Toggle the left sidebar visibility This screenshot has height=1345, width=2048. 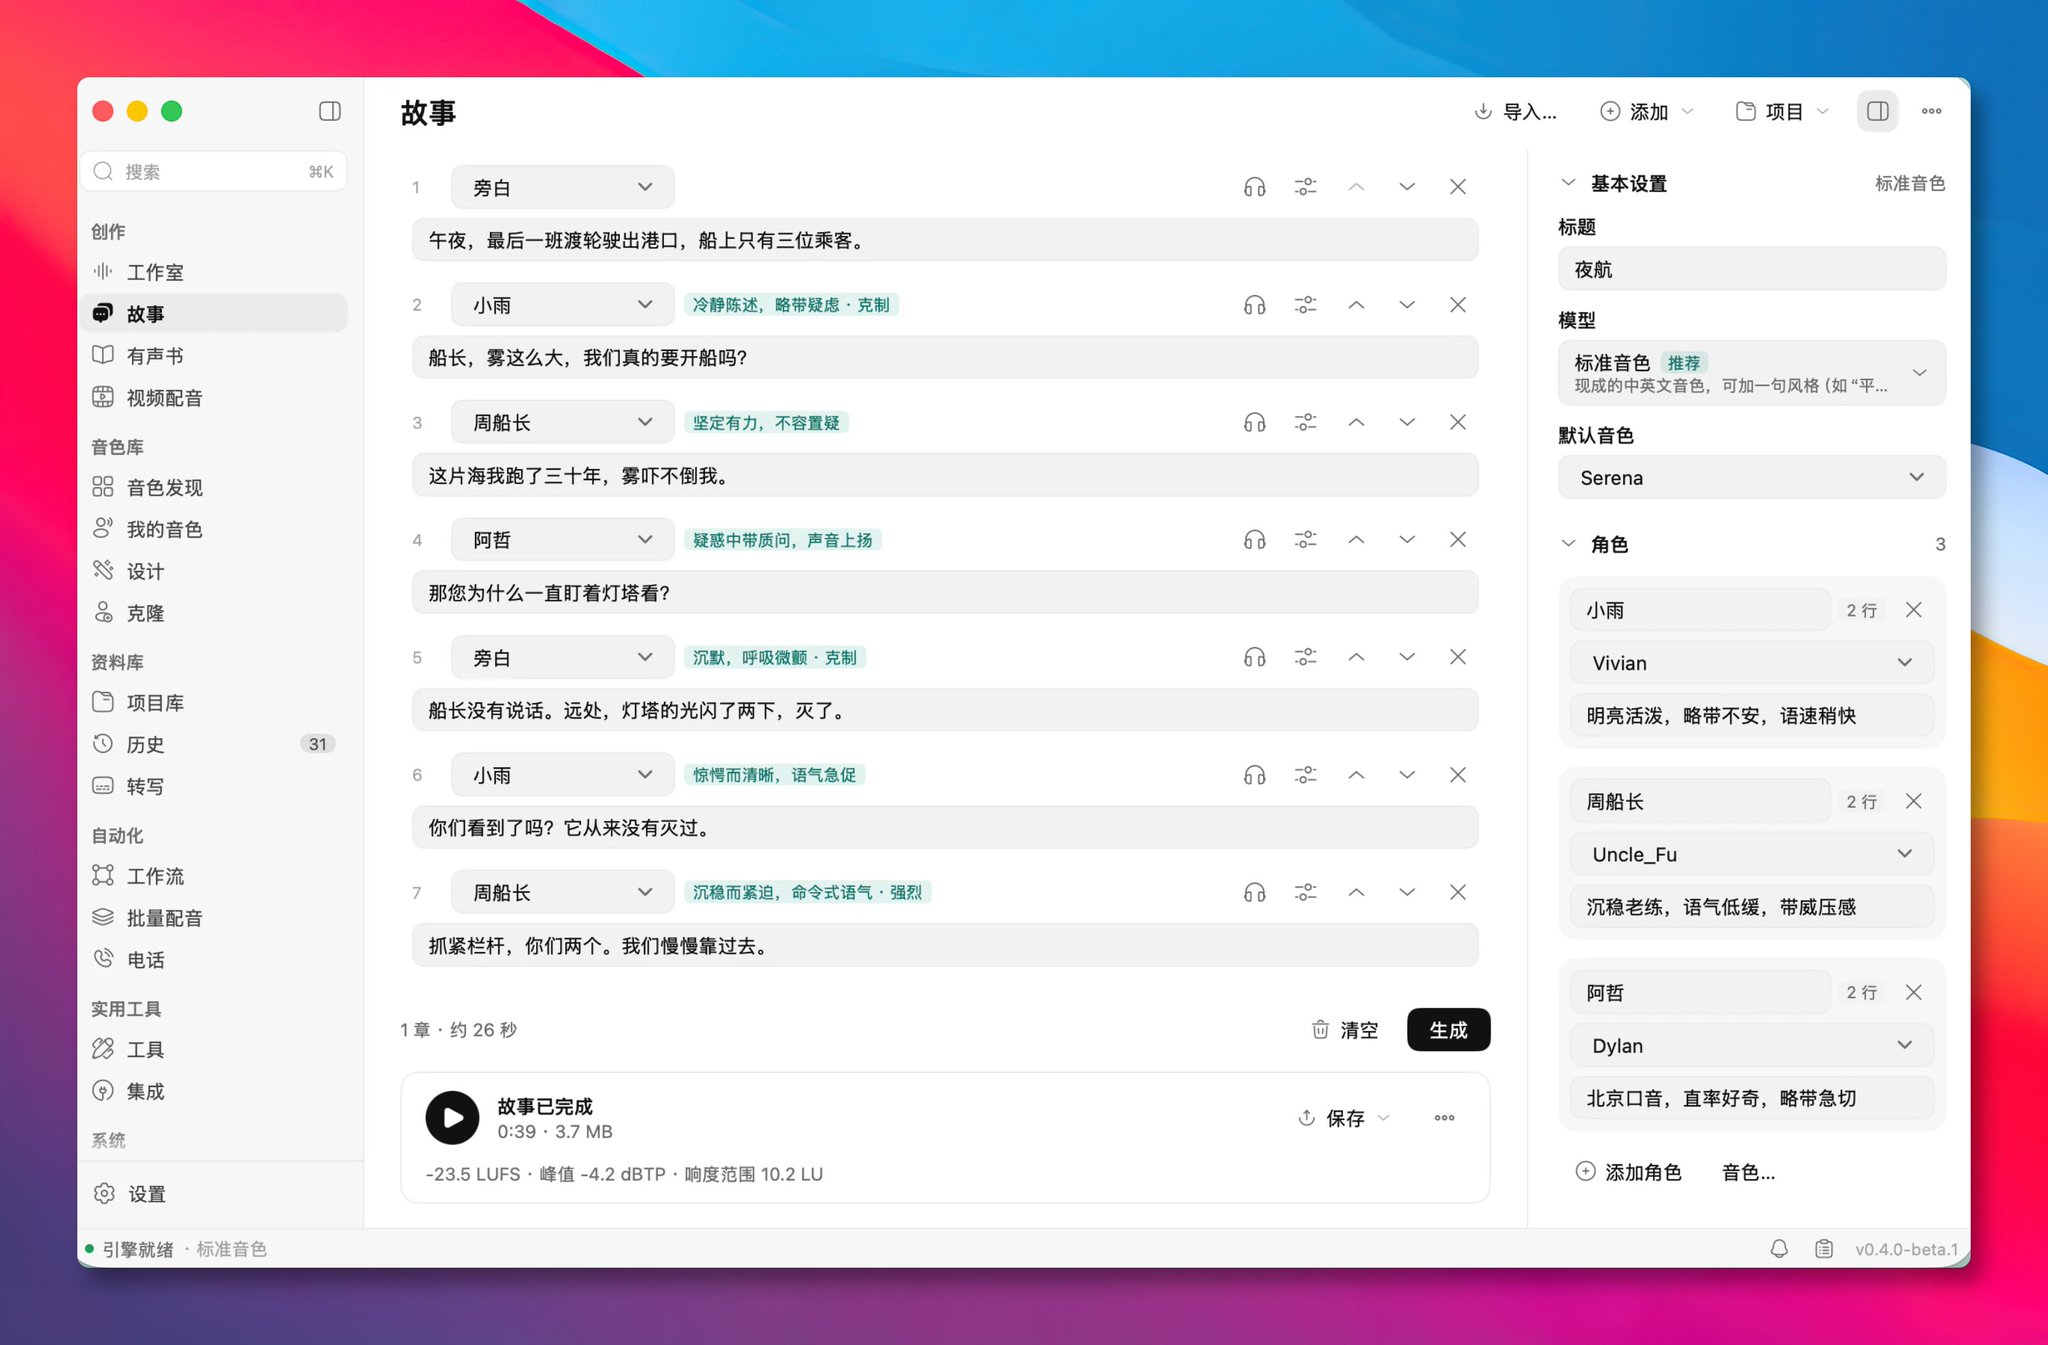point(330,111)
